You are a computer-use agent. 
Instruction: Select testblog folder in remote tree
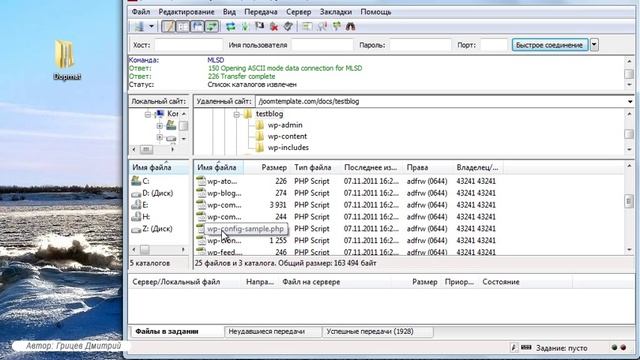coord(269,114)
